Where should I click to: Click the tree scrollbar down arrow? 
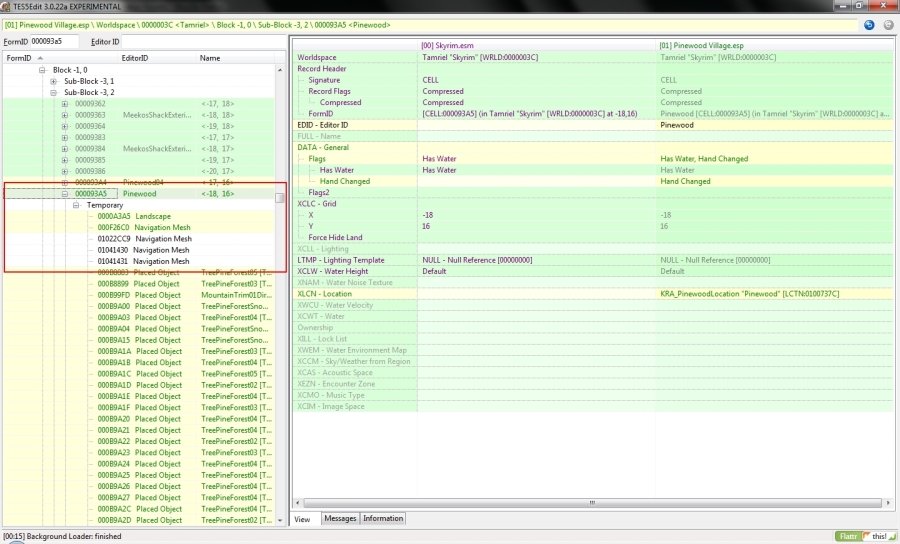280,520
